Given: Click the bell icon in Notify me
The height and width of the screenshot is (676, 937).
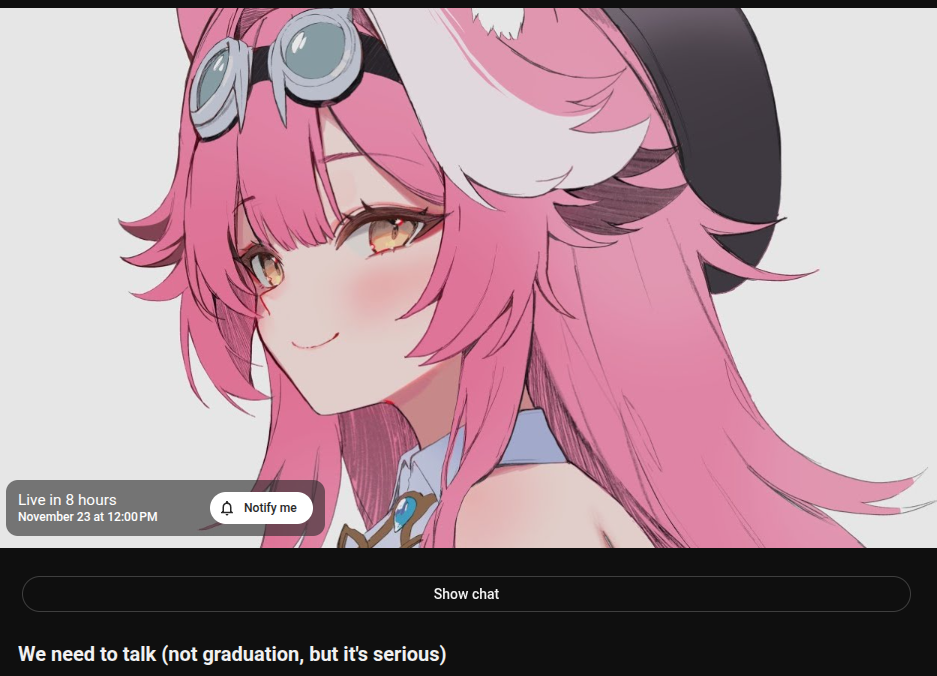Looking at the screenshot, I should (x=227, y=508).
